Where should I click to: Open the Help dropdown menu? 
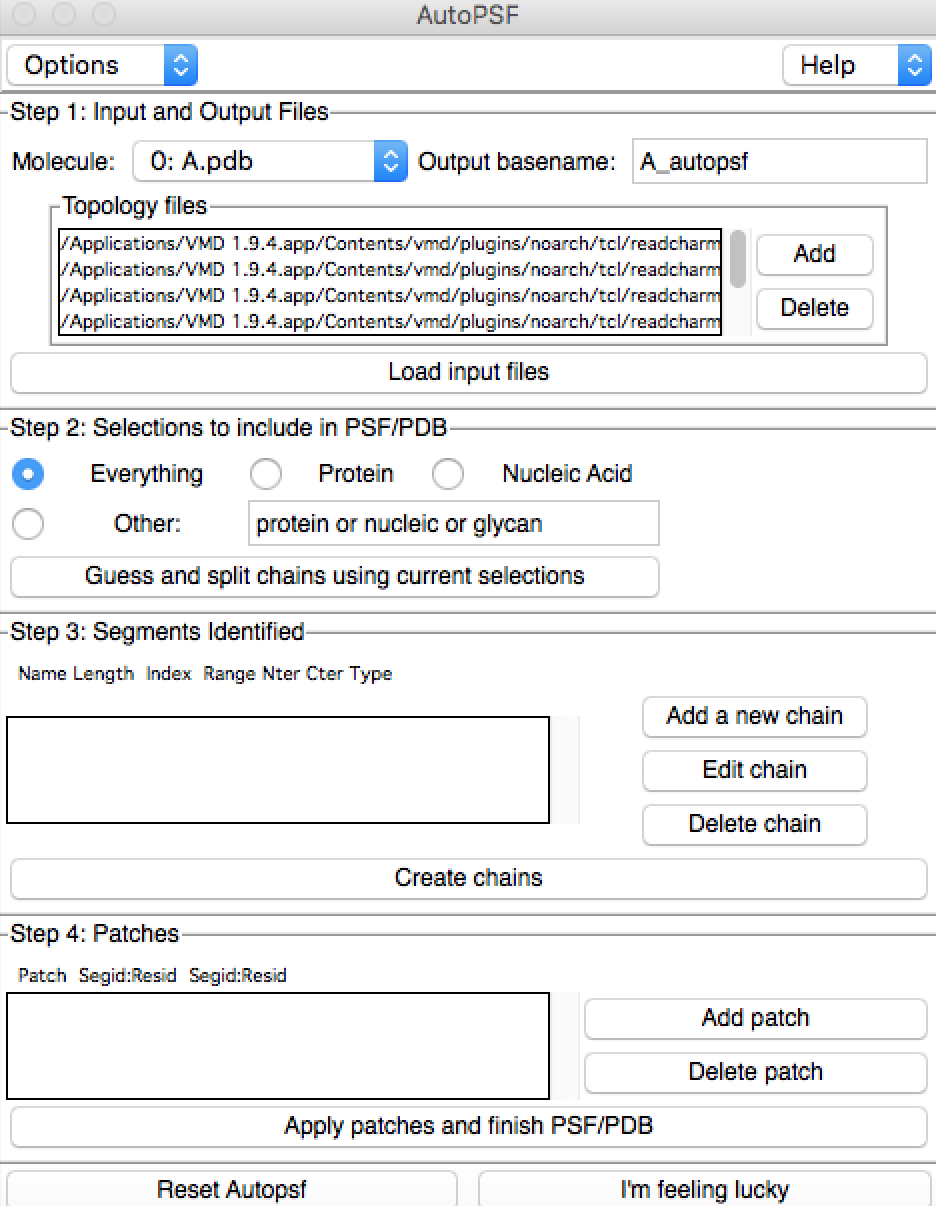tap(856, 66)
